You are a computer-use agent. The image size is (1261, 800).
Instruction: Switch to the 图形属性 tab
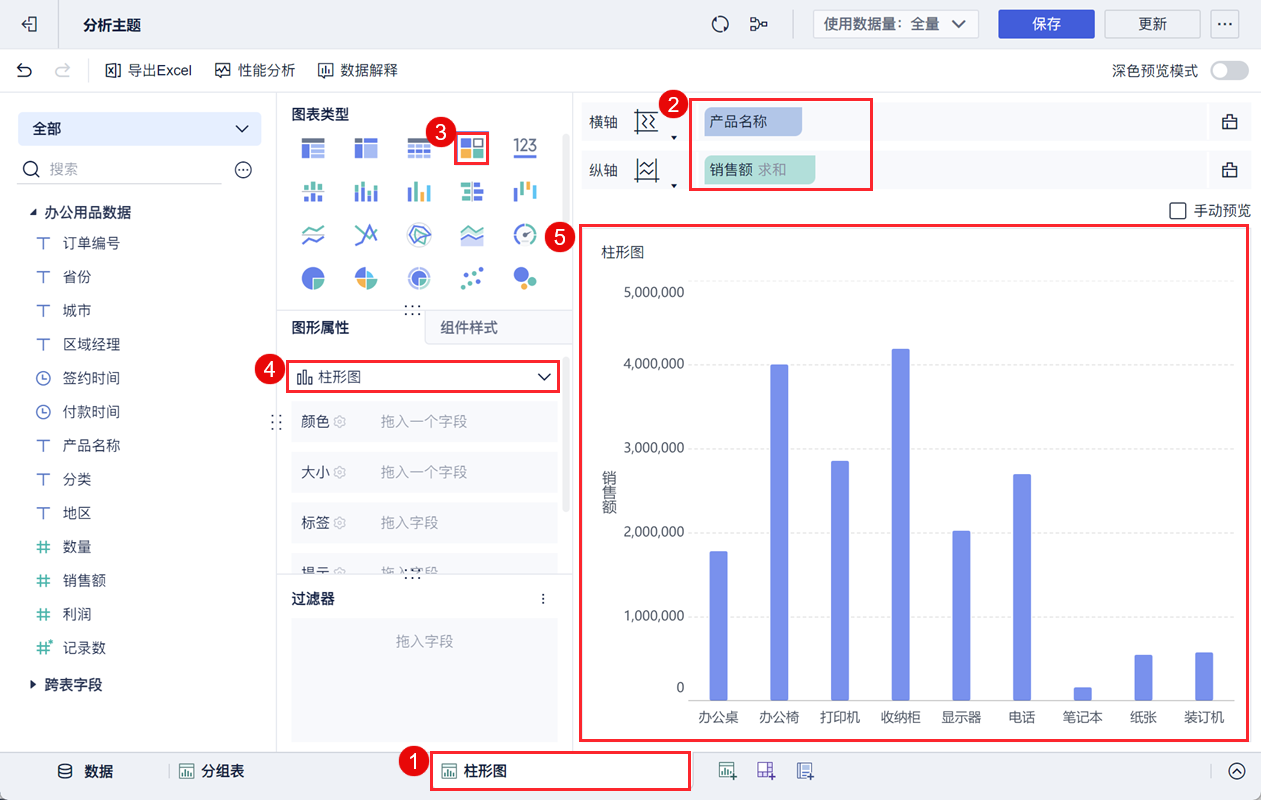click(320, 327)
